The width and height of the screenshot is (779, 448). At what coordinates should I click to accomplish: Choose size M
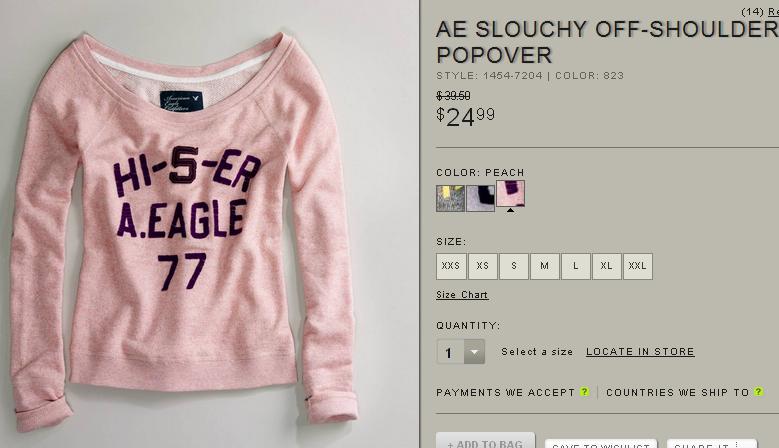point(545,266)
